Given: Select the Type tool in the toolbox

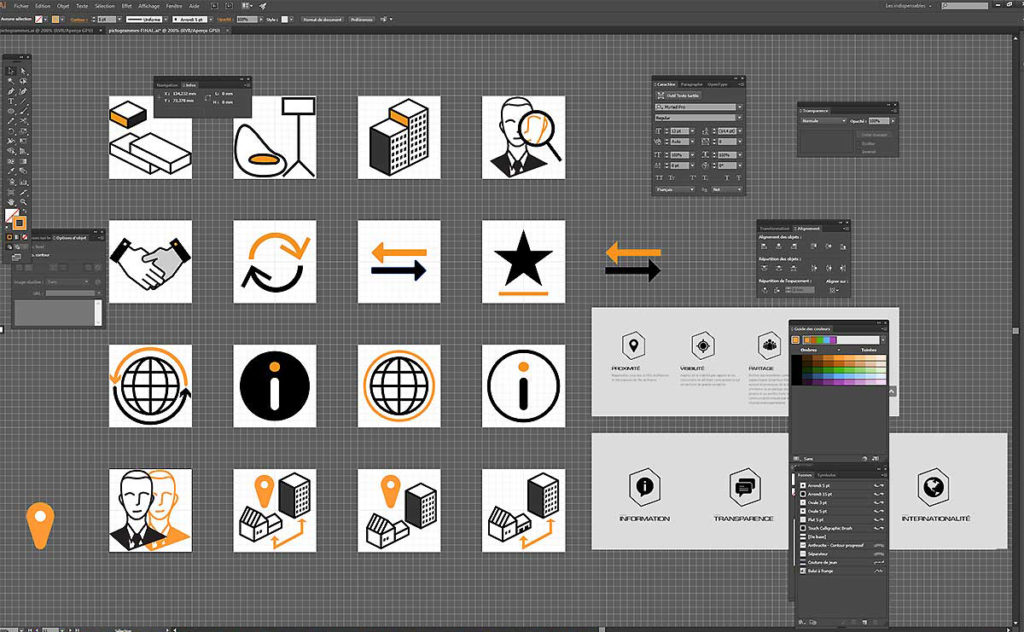Looking at the screenshot, I should coord(11,101).
